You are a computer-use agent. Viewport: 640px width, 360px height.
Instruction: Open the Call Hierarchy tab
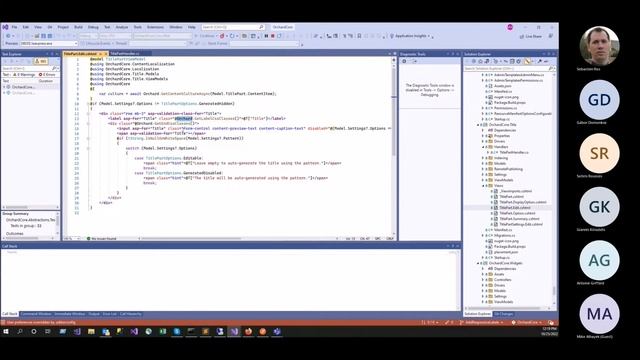(x=131, y=314)
